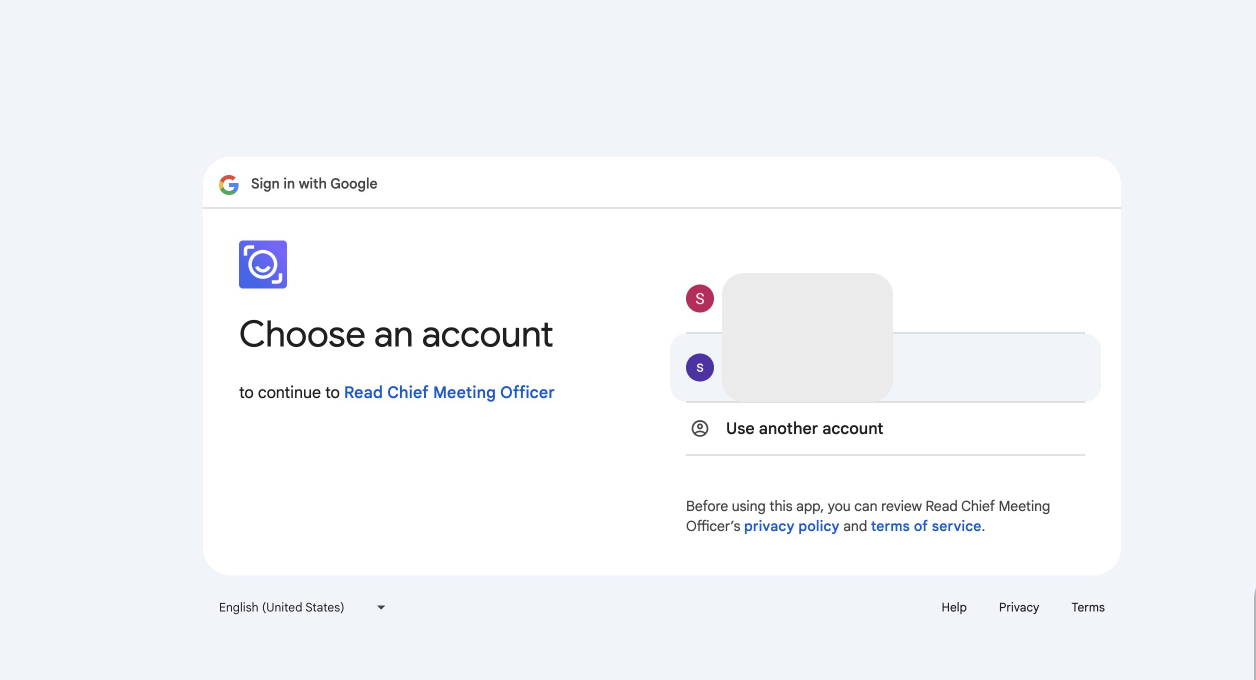Screen dimensions: 1256x680
Task: Open the Privacy footer link
Action: pyautogui.click(x=1019, y=607)
